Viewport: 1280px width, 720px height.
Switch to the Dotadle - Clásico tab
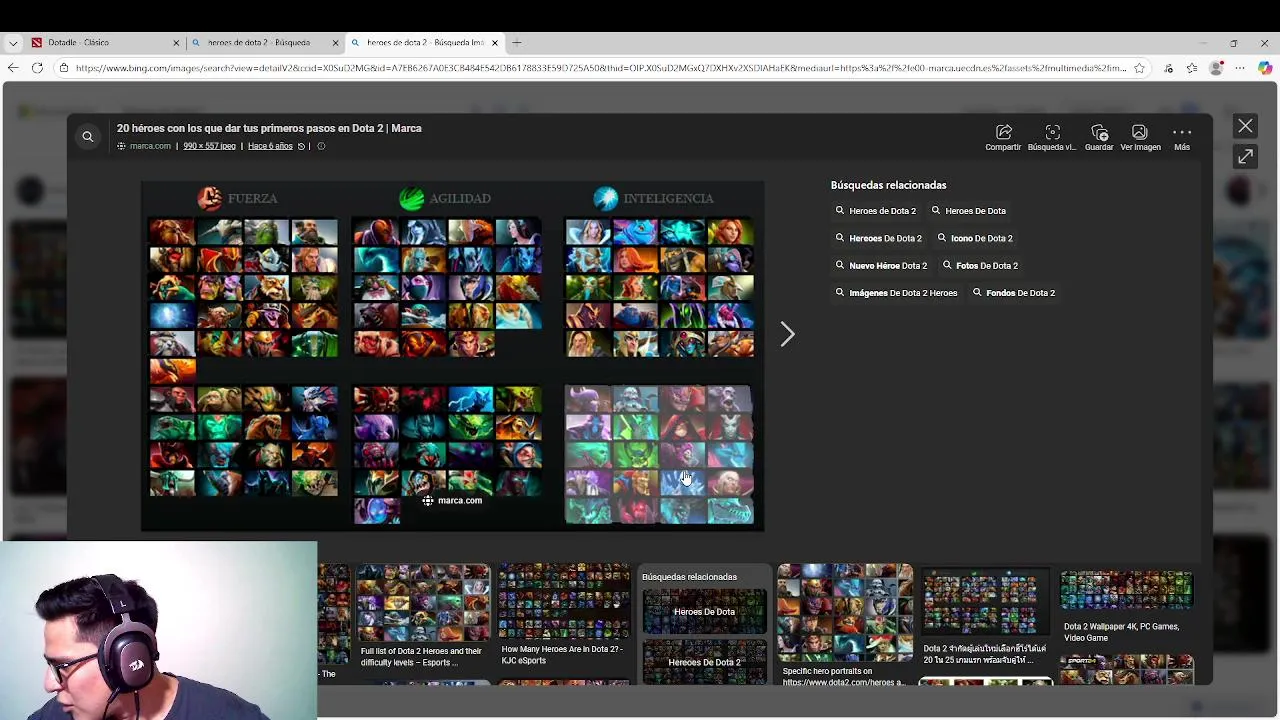105,43
